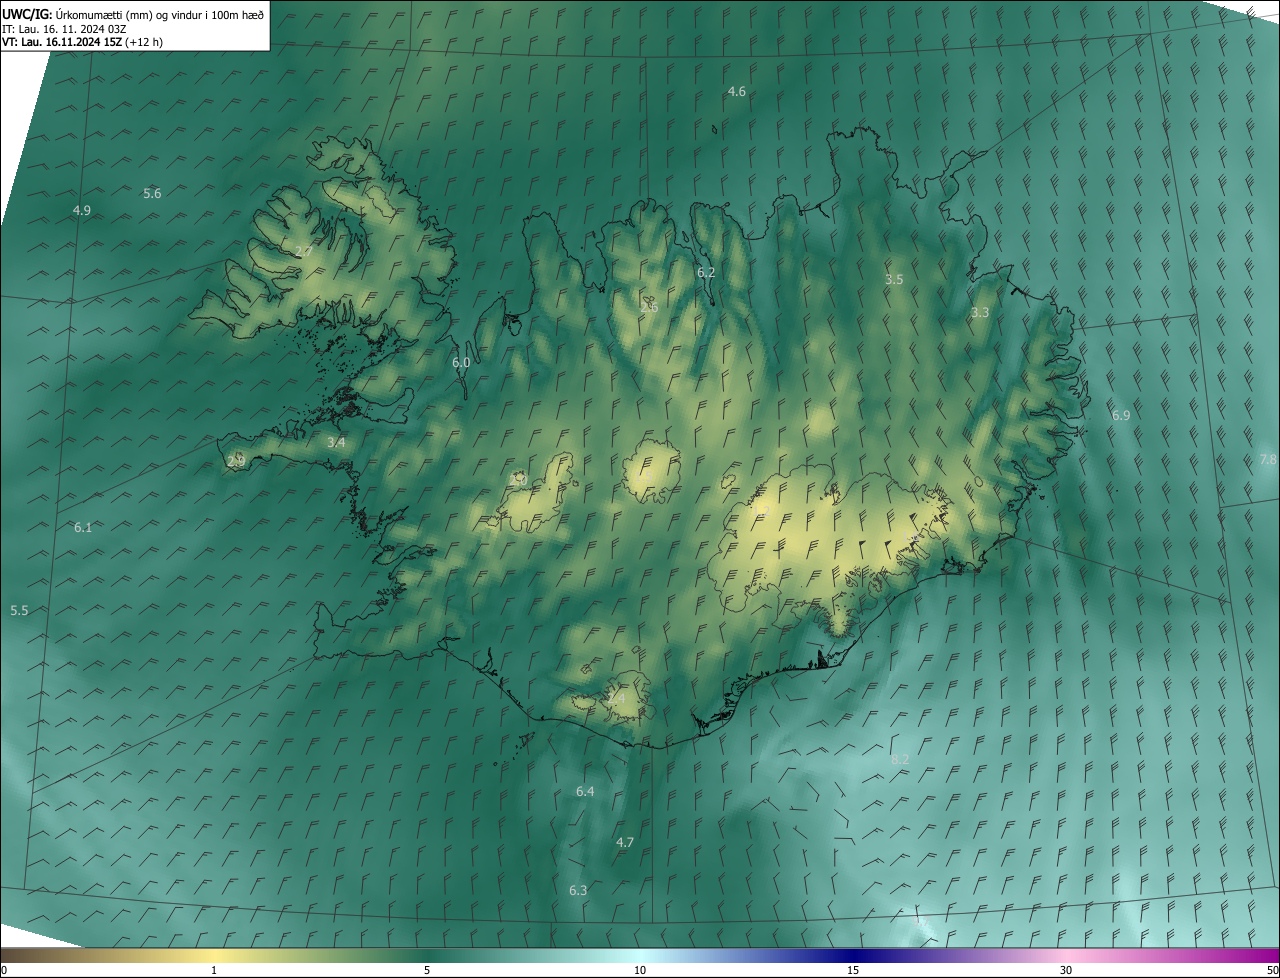Viewport: 1280px width, 978px height.
Task: Click the 6.3 value near the bottom
Action: tap(578, 890)
